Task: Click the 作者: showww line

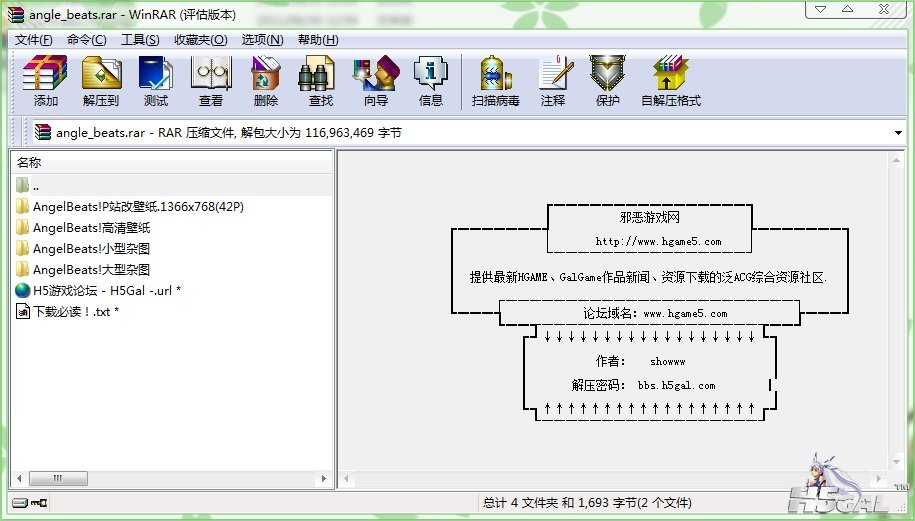Action: (640, 361)
